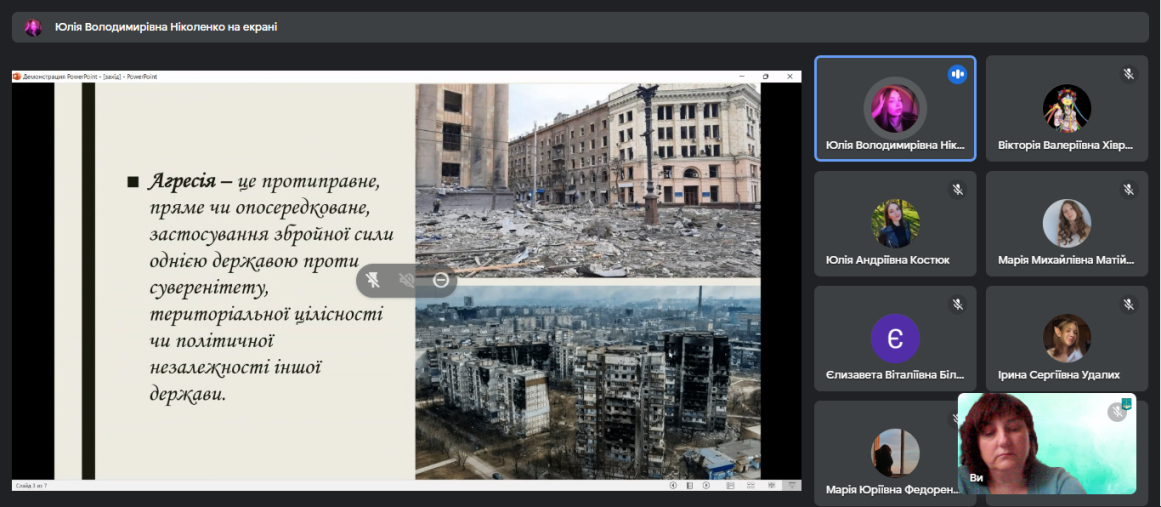Click presenter avatar in the top banner
The width and height of the screenshot is (1161, 507).
point(33,27)
